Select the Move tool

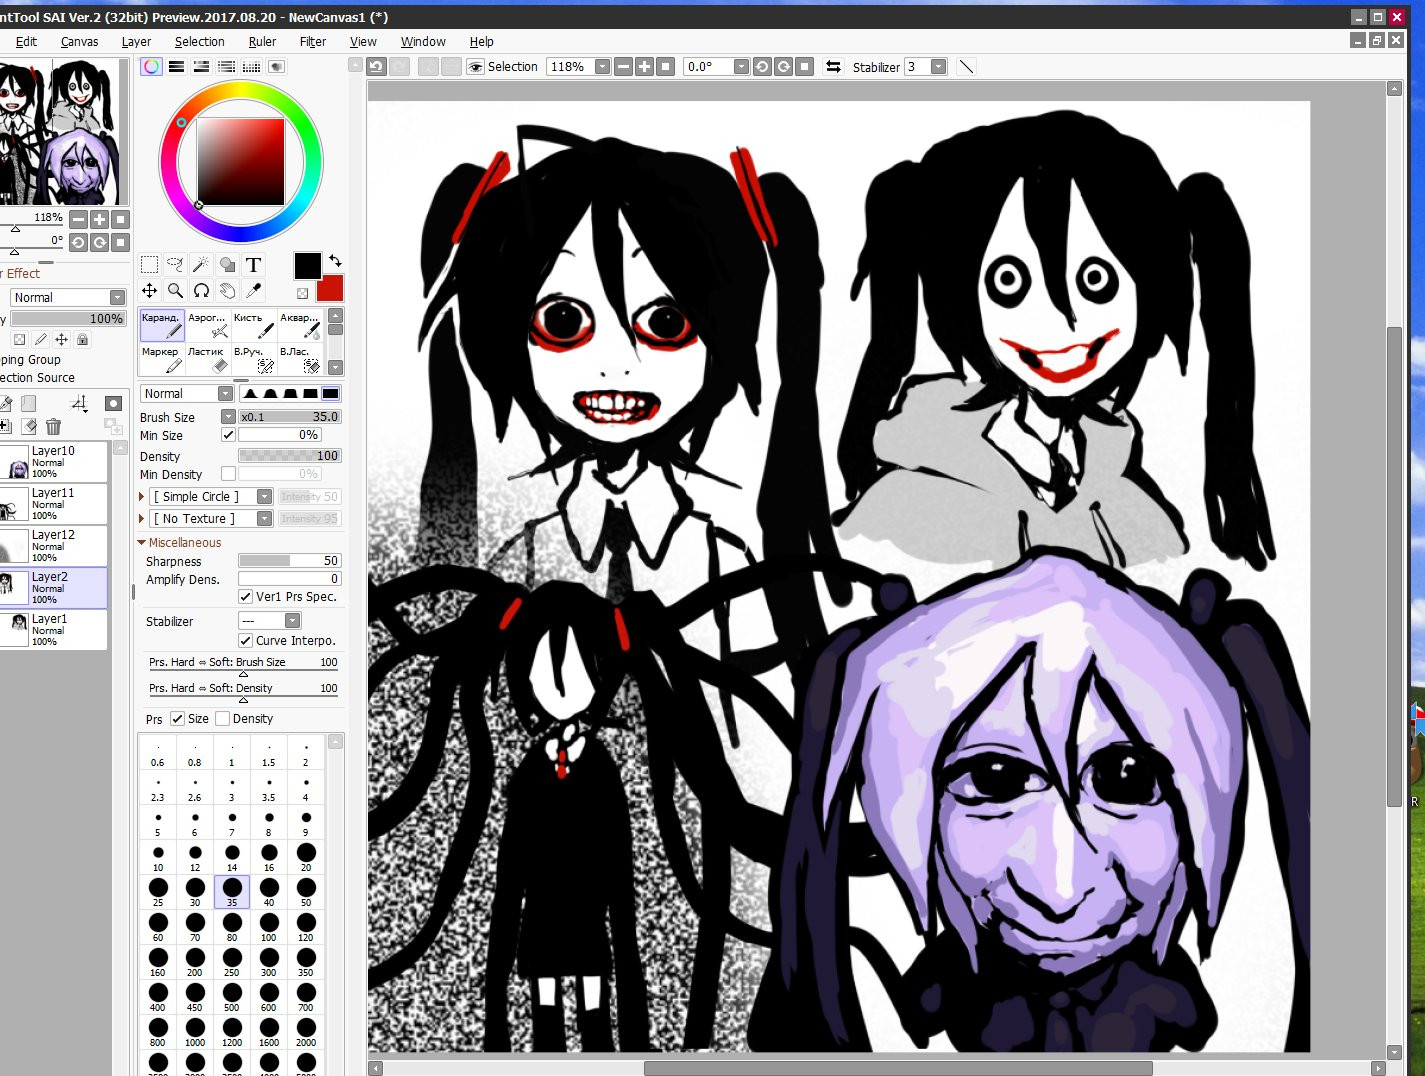pyautogui.click(x=149, y=290)
